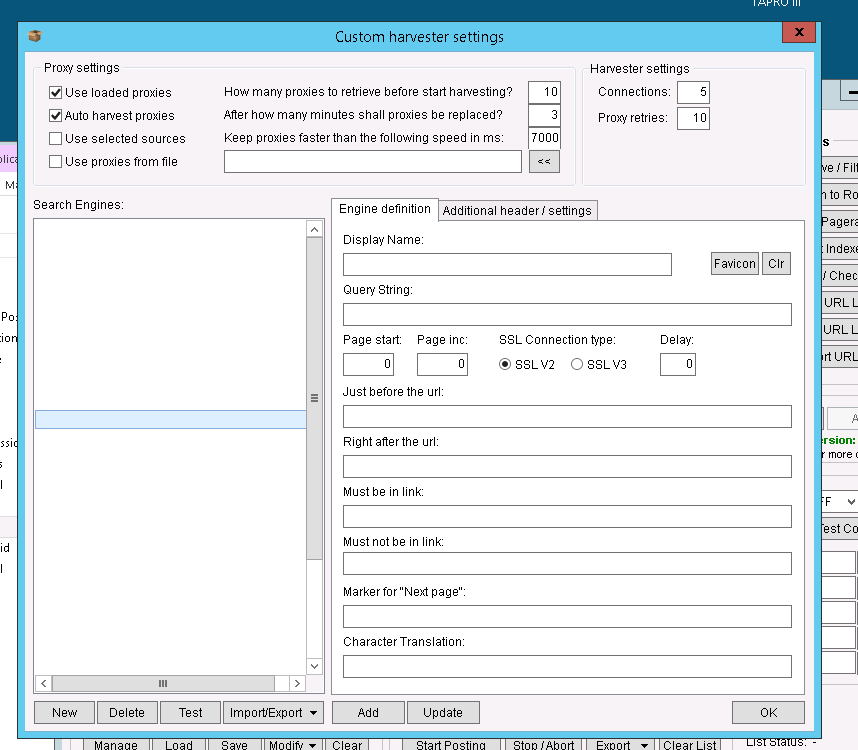Click the New search engine button

click(x=65, y=712)
